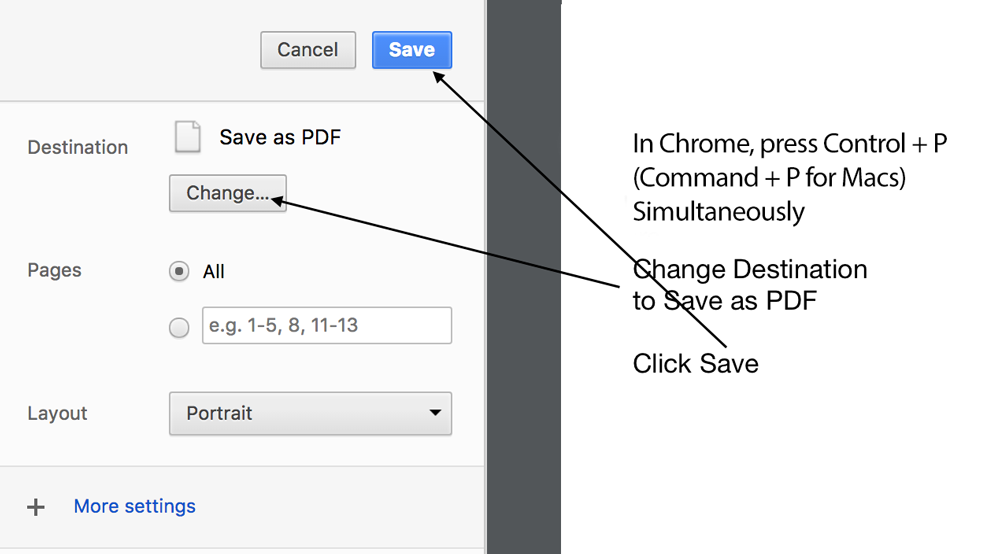Click the 'All' label next to radio
The width and height of the screenshot is (1000, 554).
point(214,272)
